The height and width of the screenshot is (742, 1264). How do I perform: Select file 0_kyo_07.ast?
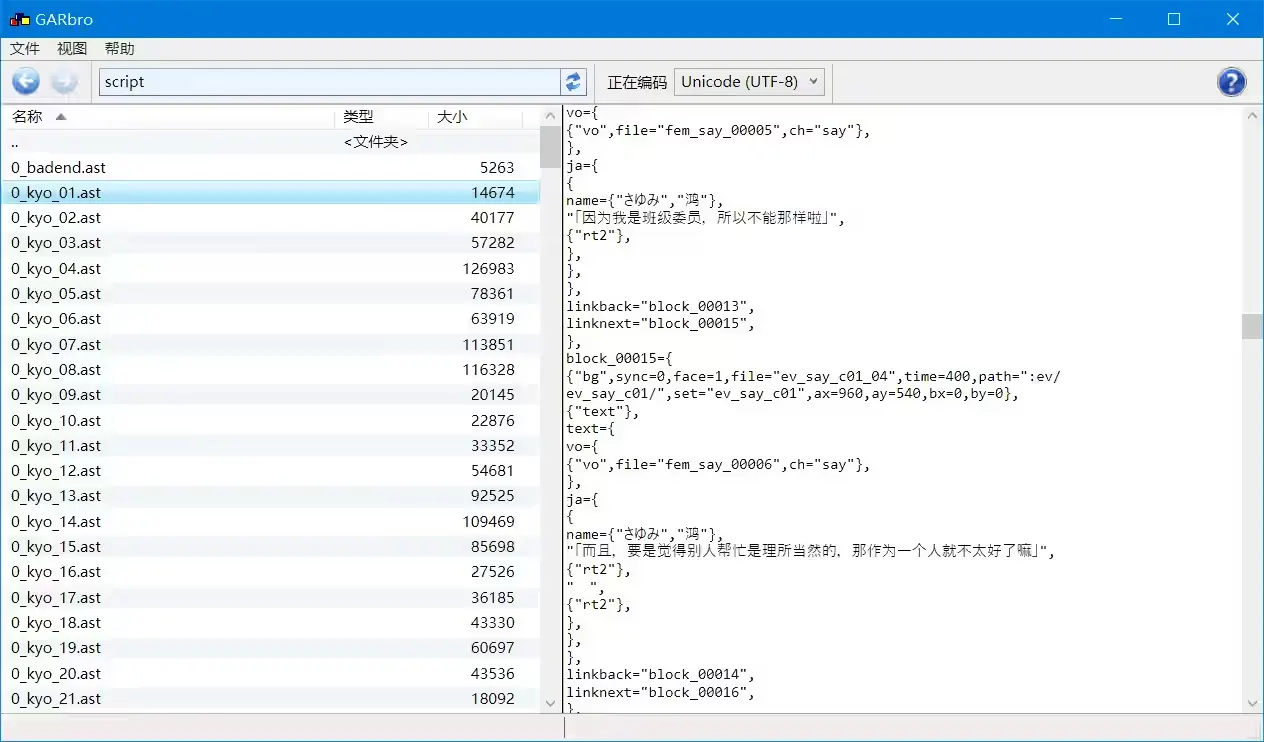point(270,345)
